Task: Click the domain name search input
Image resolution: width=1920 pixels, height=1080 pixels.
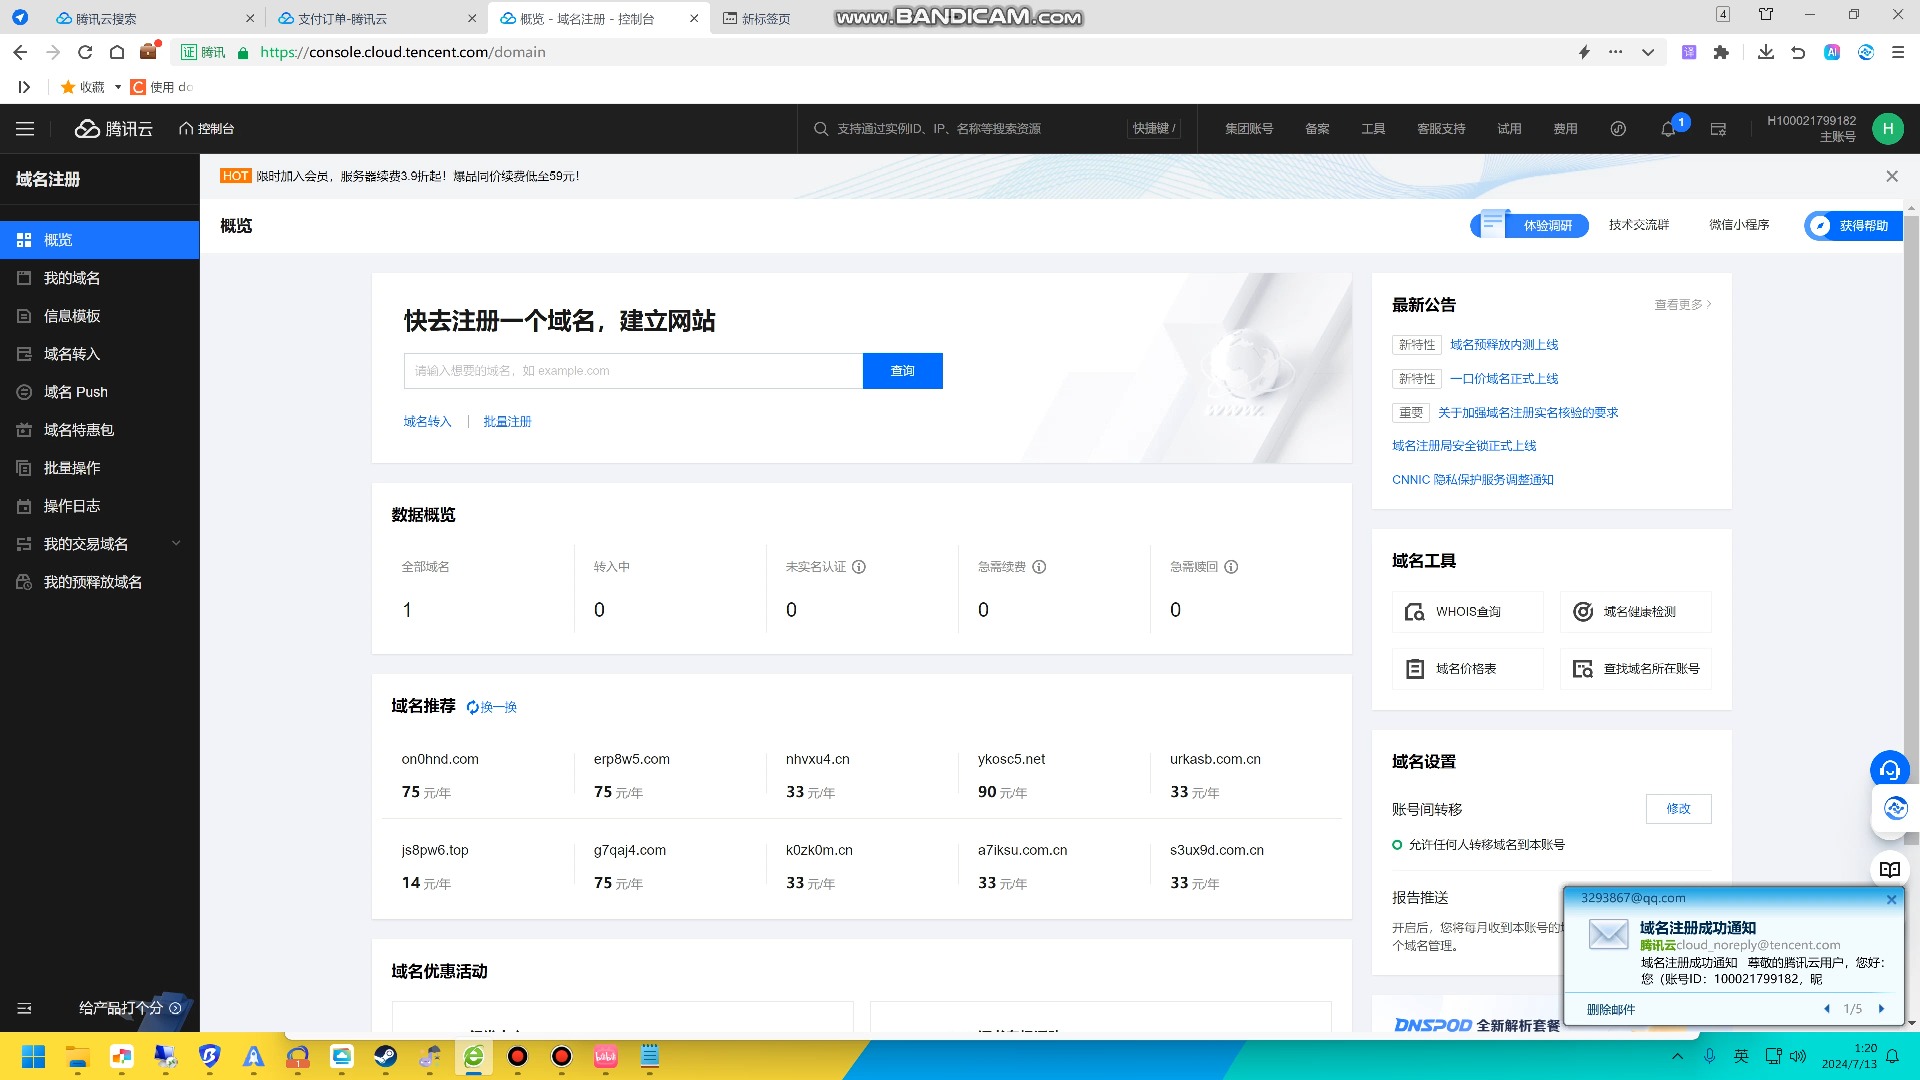Action: coord(633,371)
